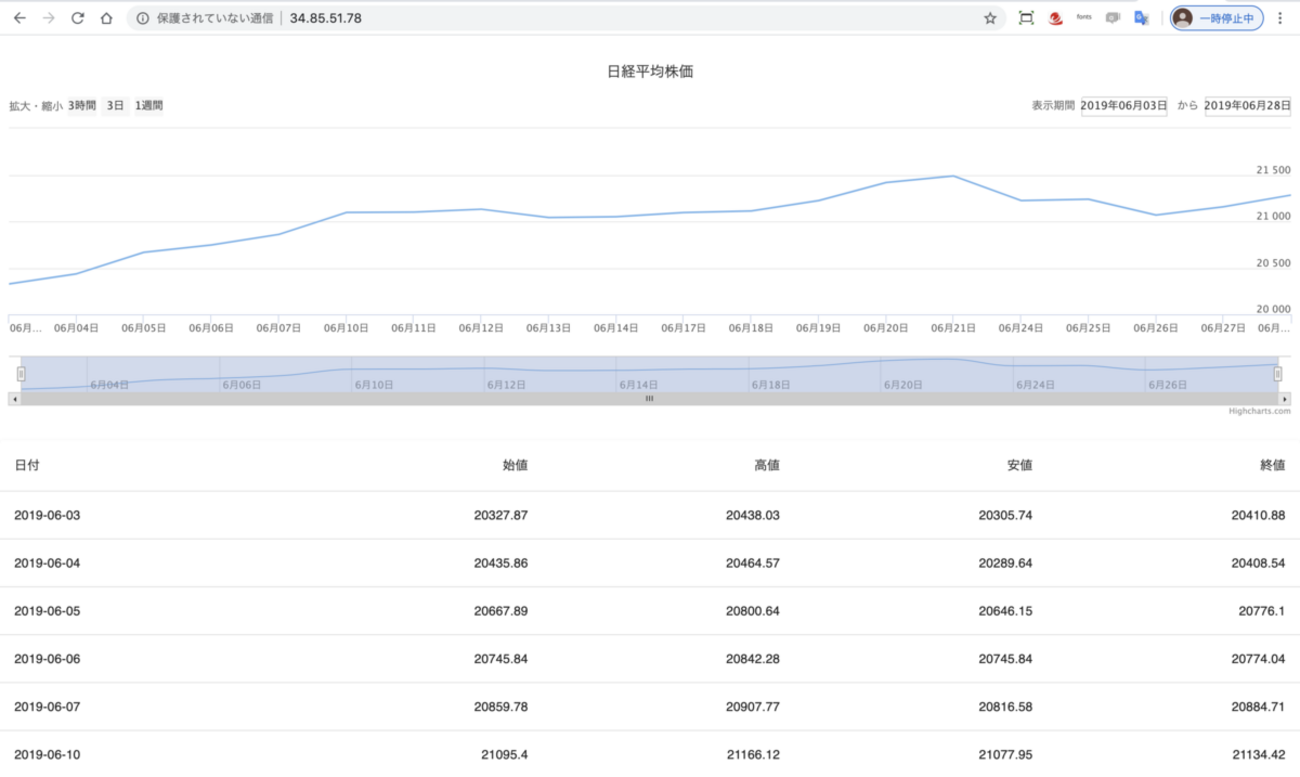The width and height of the screenshot is (1300, 777).
Task: Open the paused profile button
Action: pos(1216,18)
